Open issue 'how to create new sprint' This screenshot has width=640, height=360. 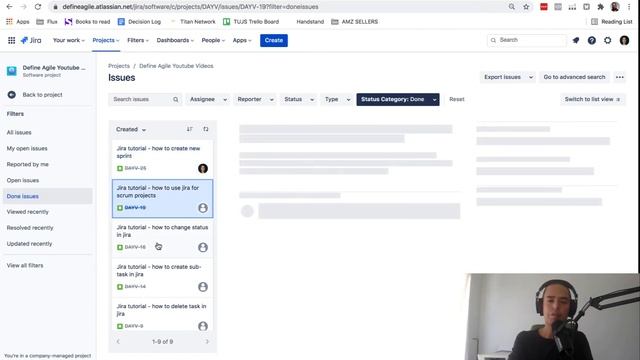point(162,158)
